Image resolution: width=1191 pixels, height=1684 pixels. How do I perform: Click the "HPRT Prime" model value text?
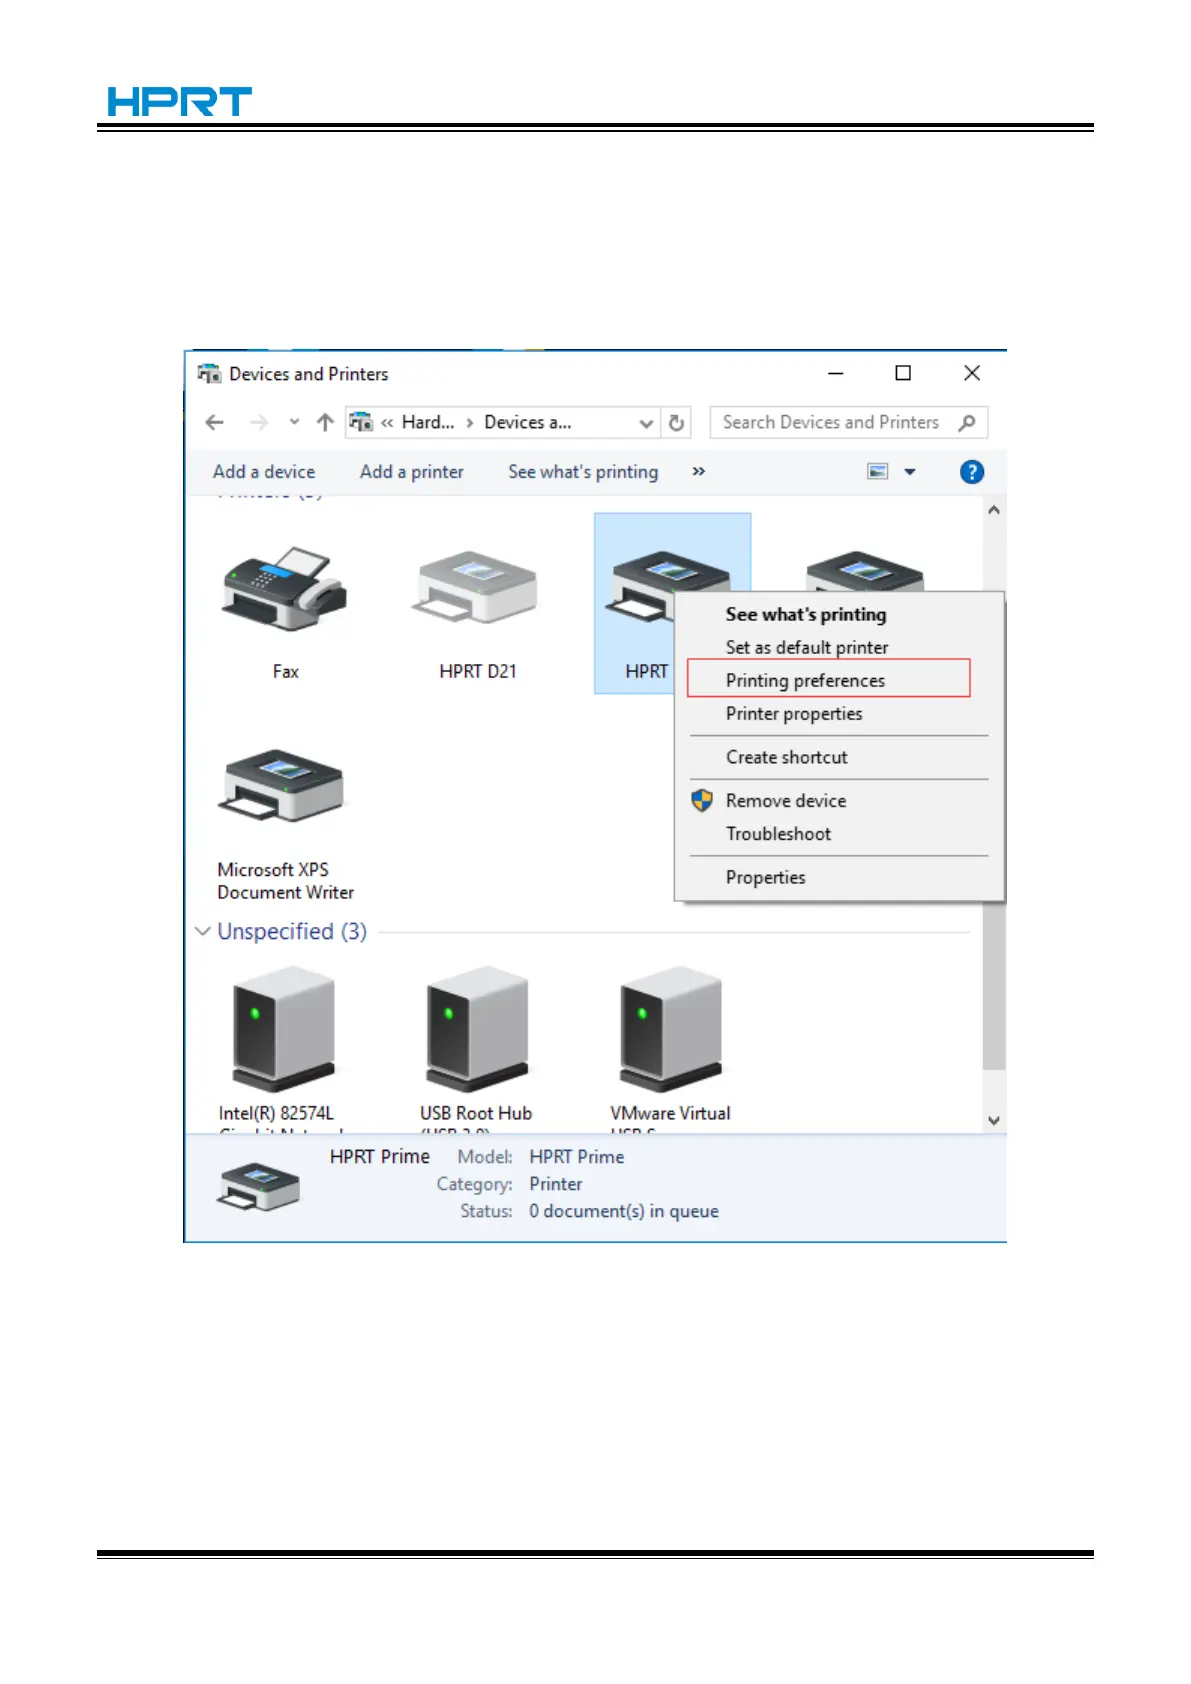(x=577, y=1157)
